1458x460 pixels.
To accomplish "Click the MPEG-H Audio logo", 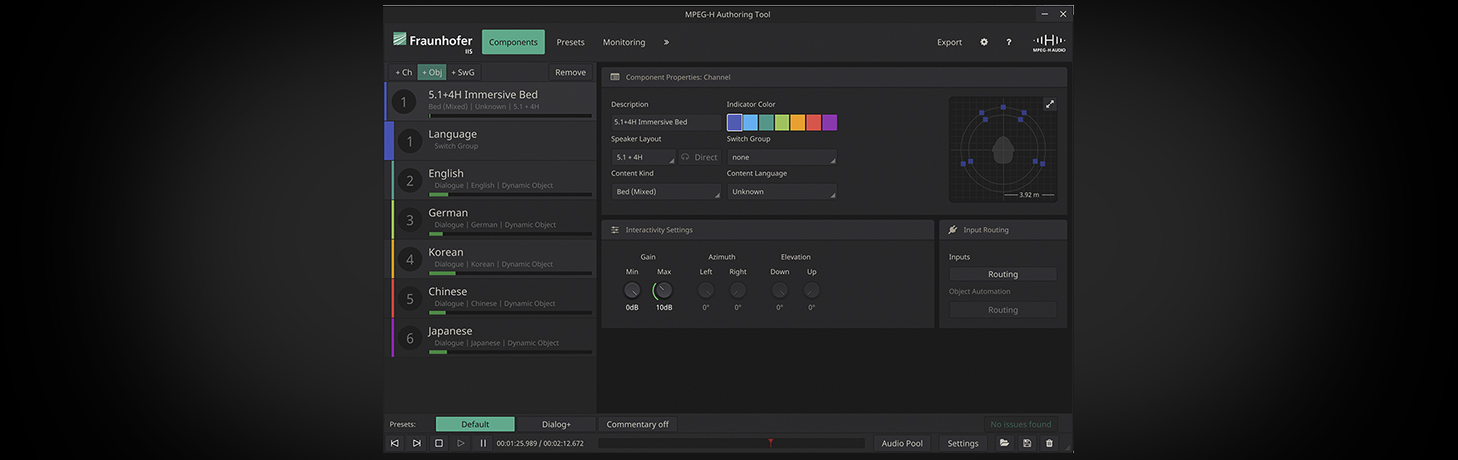I will tap(1049, 42).
